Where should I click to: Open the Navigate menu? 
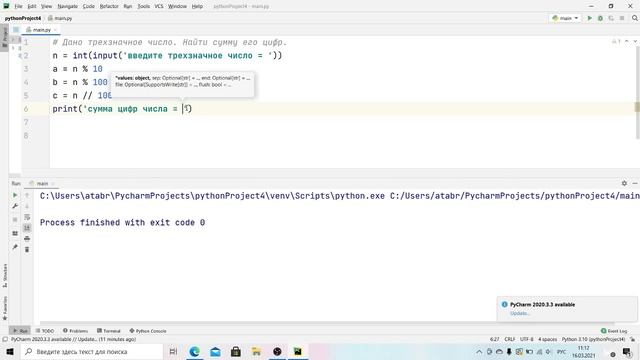67,6
